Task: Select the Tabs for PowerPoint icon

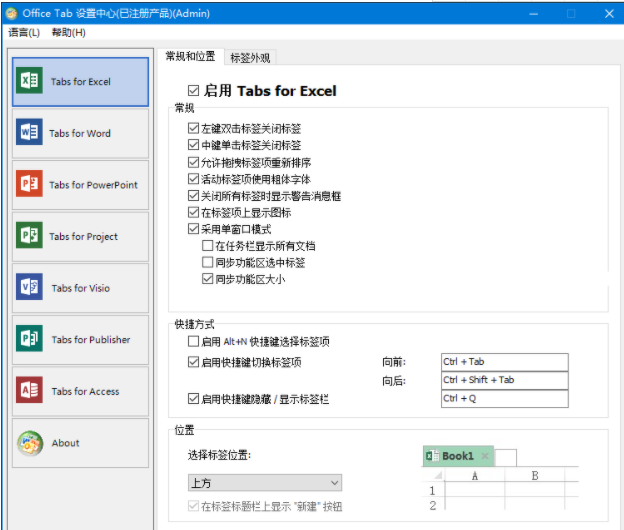Action: 30,185
